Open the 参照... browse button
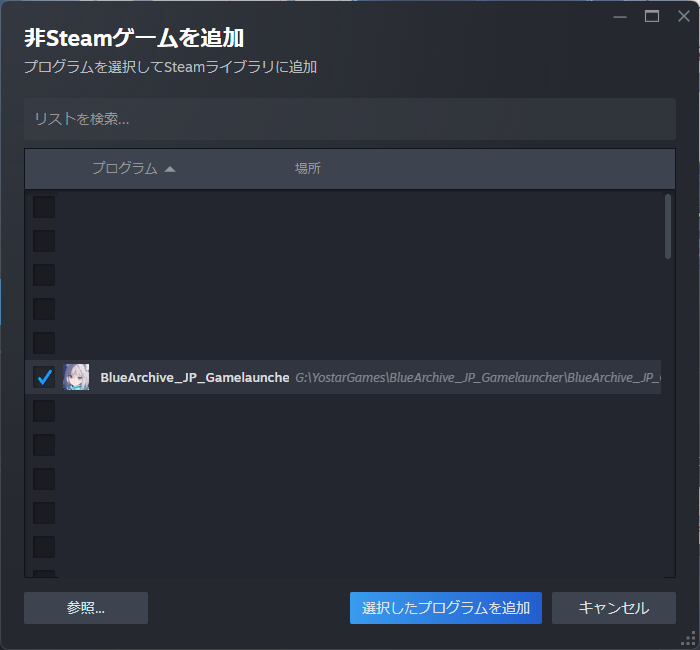700x650 pixels. [86, 608]
